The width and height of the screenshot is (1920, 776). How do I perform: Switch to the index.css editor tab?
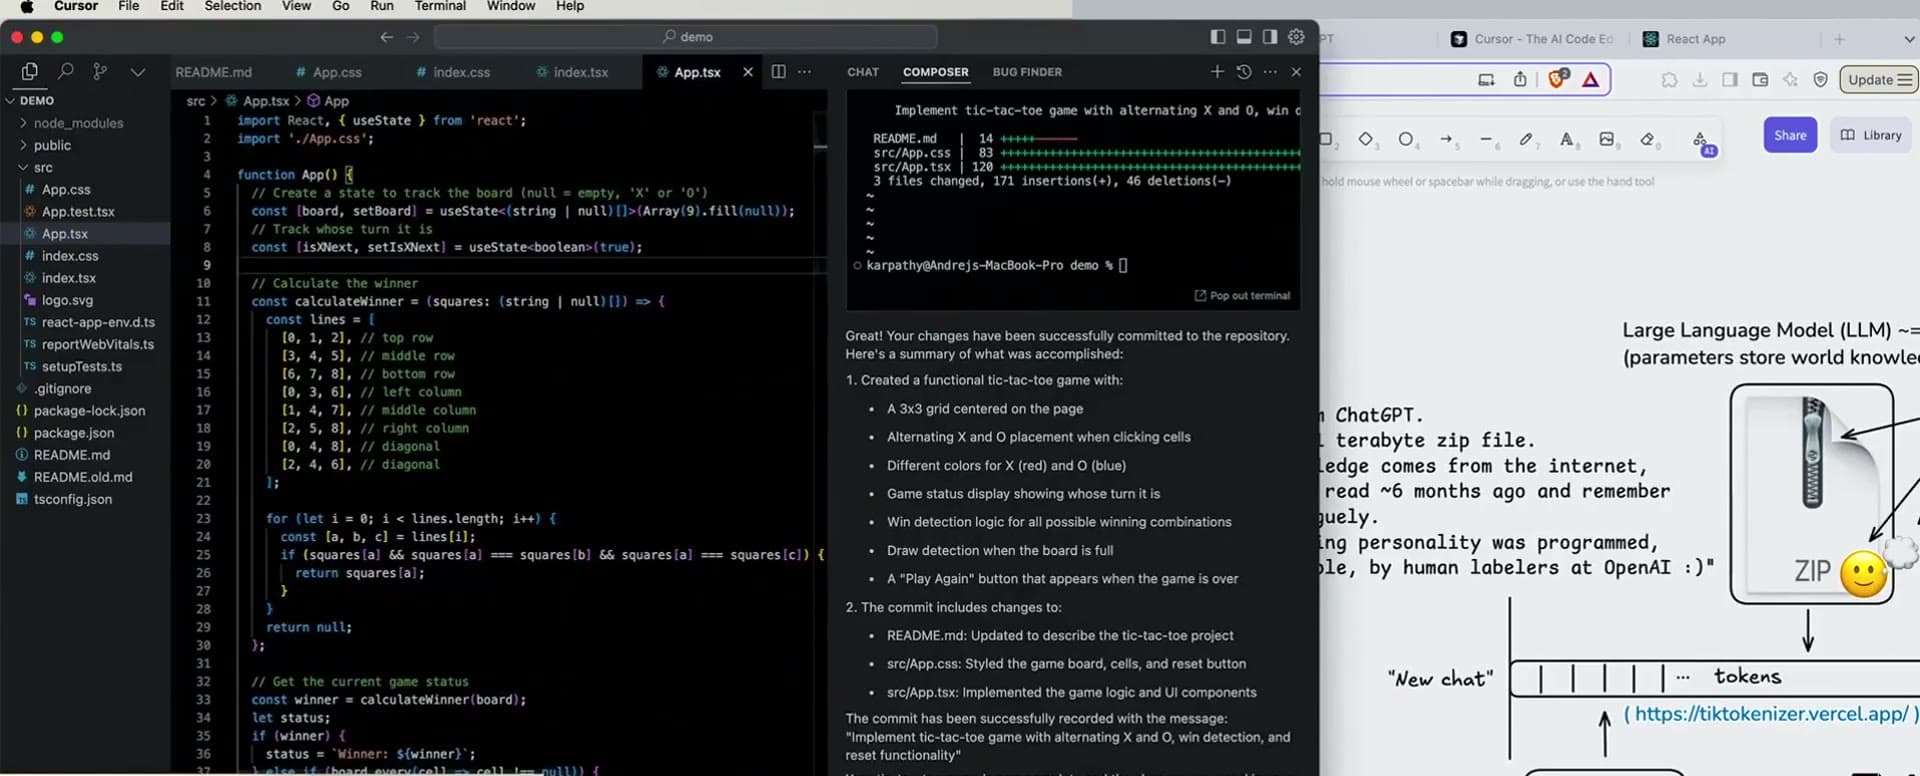[x=454, y=72]
